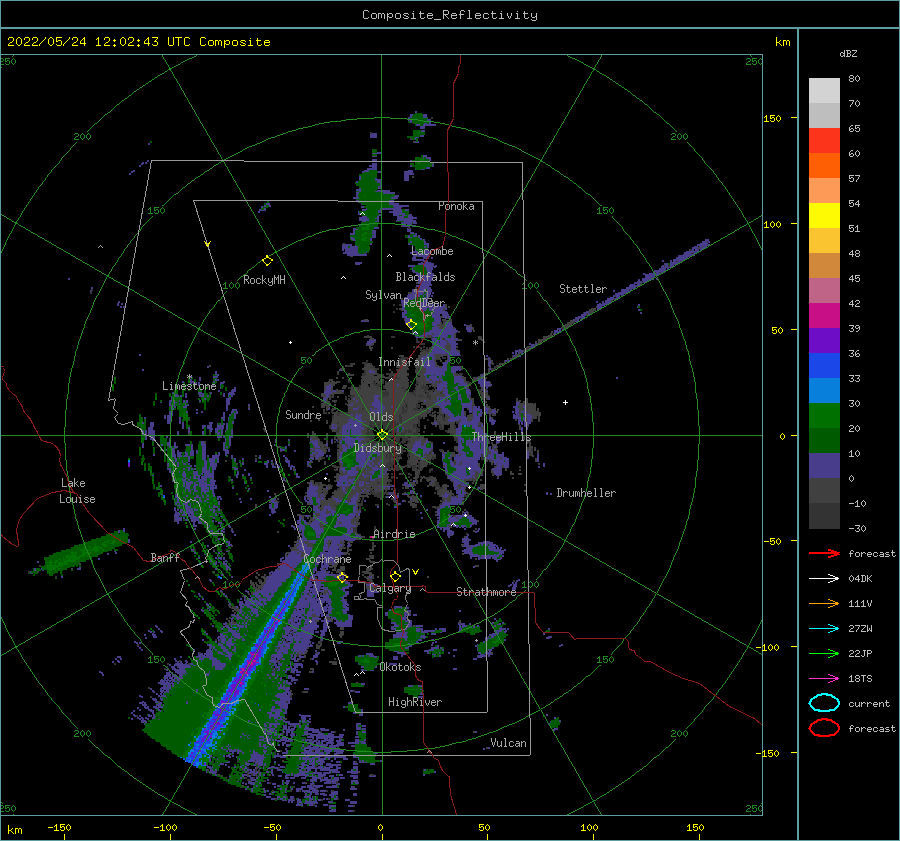
Task: Click the Innisfail city label
Action: pyautogui.click(x=404, y=362)
